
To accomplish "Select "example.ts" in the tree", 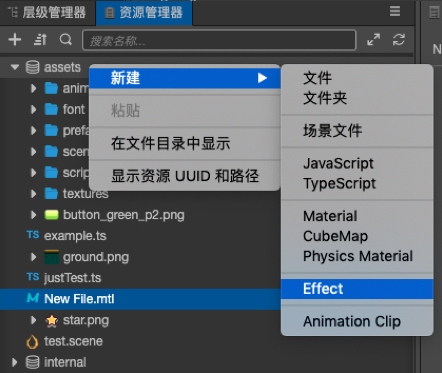I will point(75,236).
